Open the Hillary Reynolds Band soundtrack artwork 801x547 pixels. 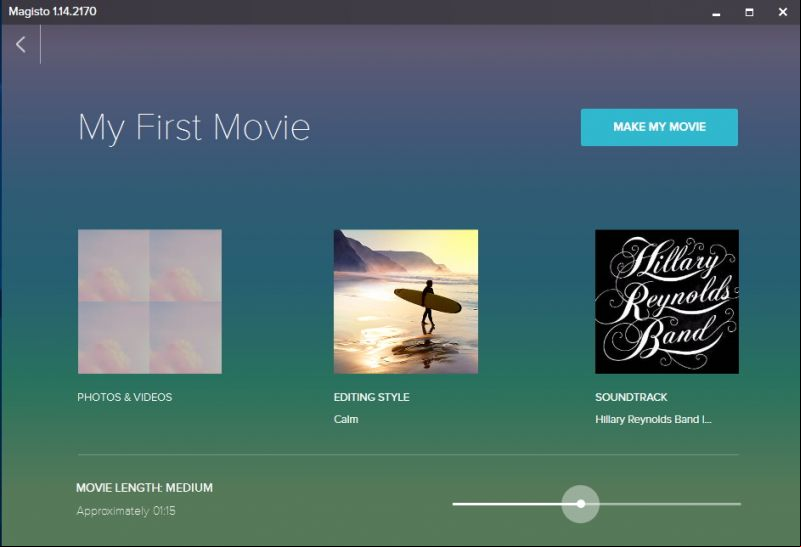[x=667, y=301]
